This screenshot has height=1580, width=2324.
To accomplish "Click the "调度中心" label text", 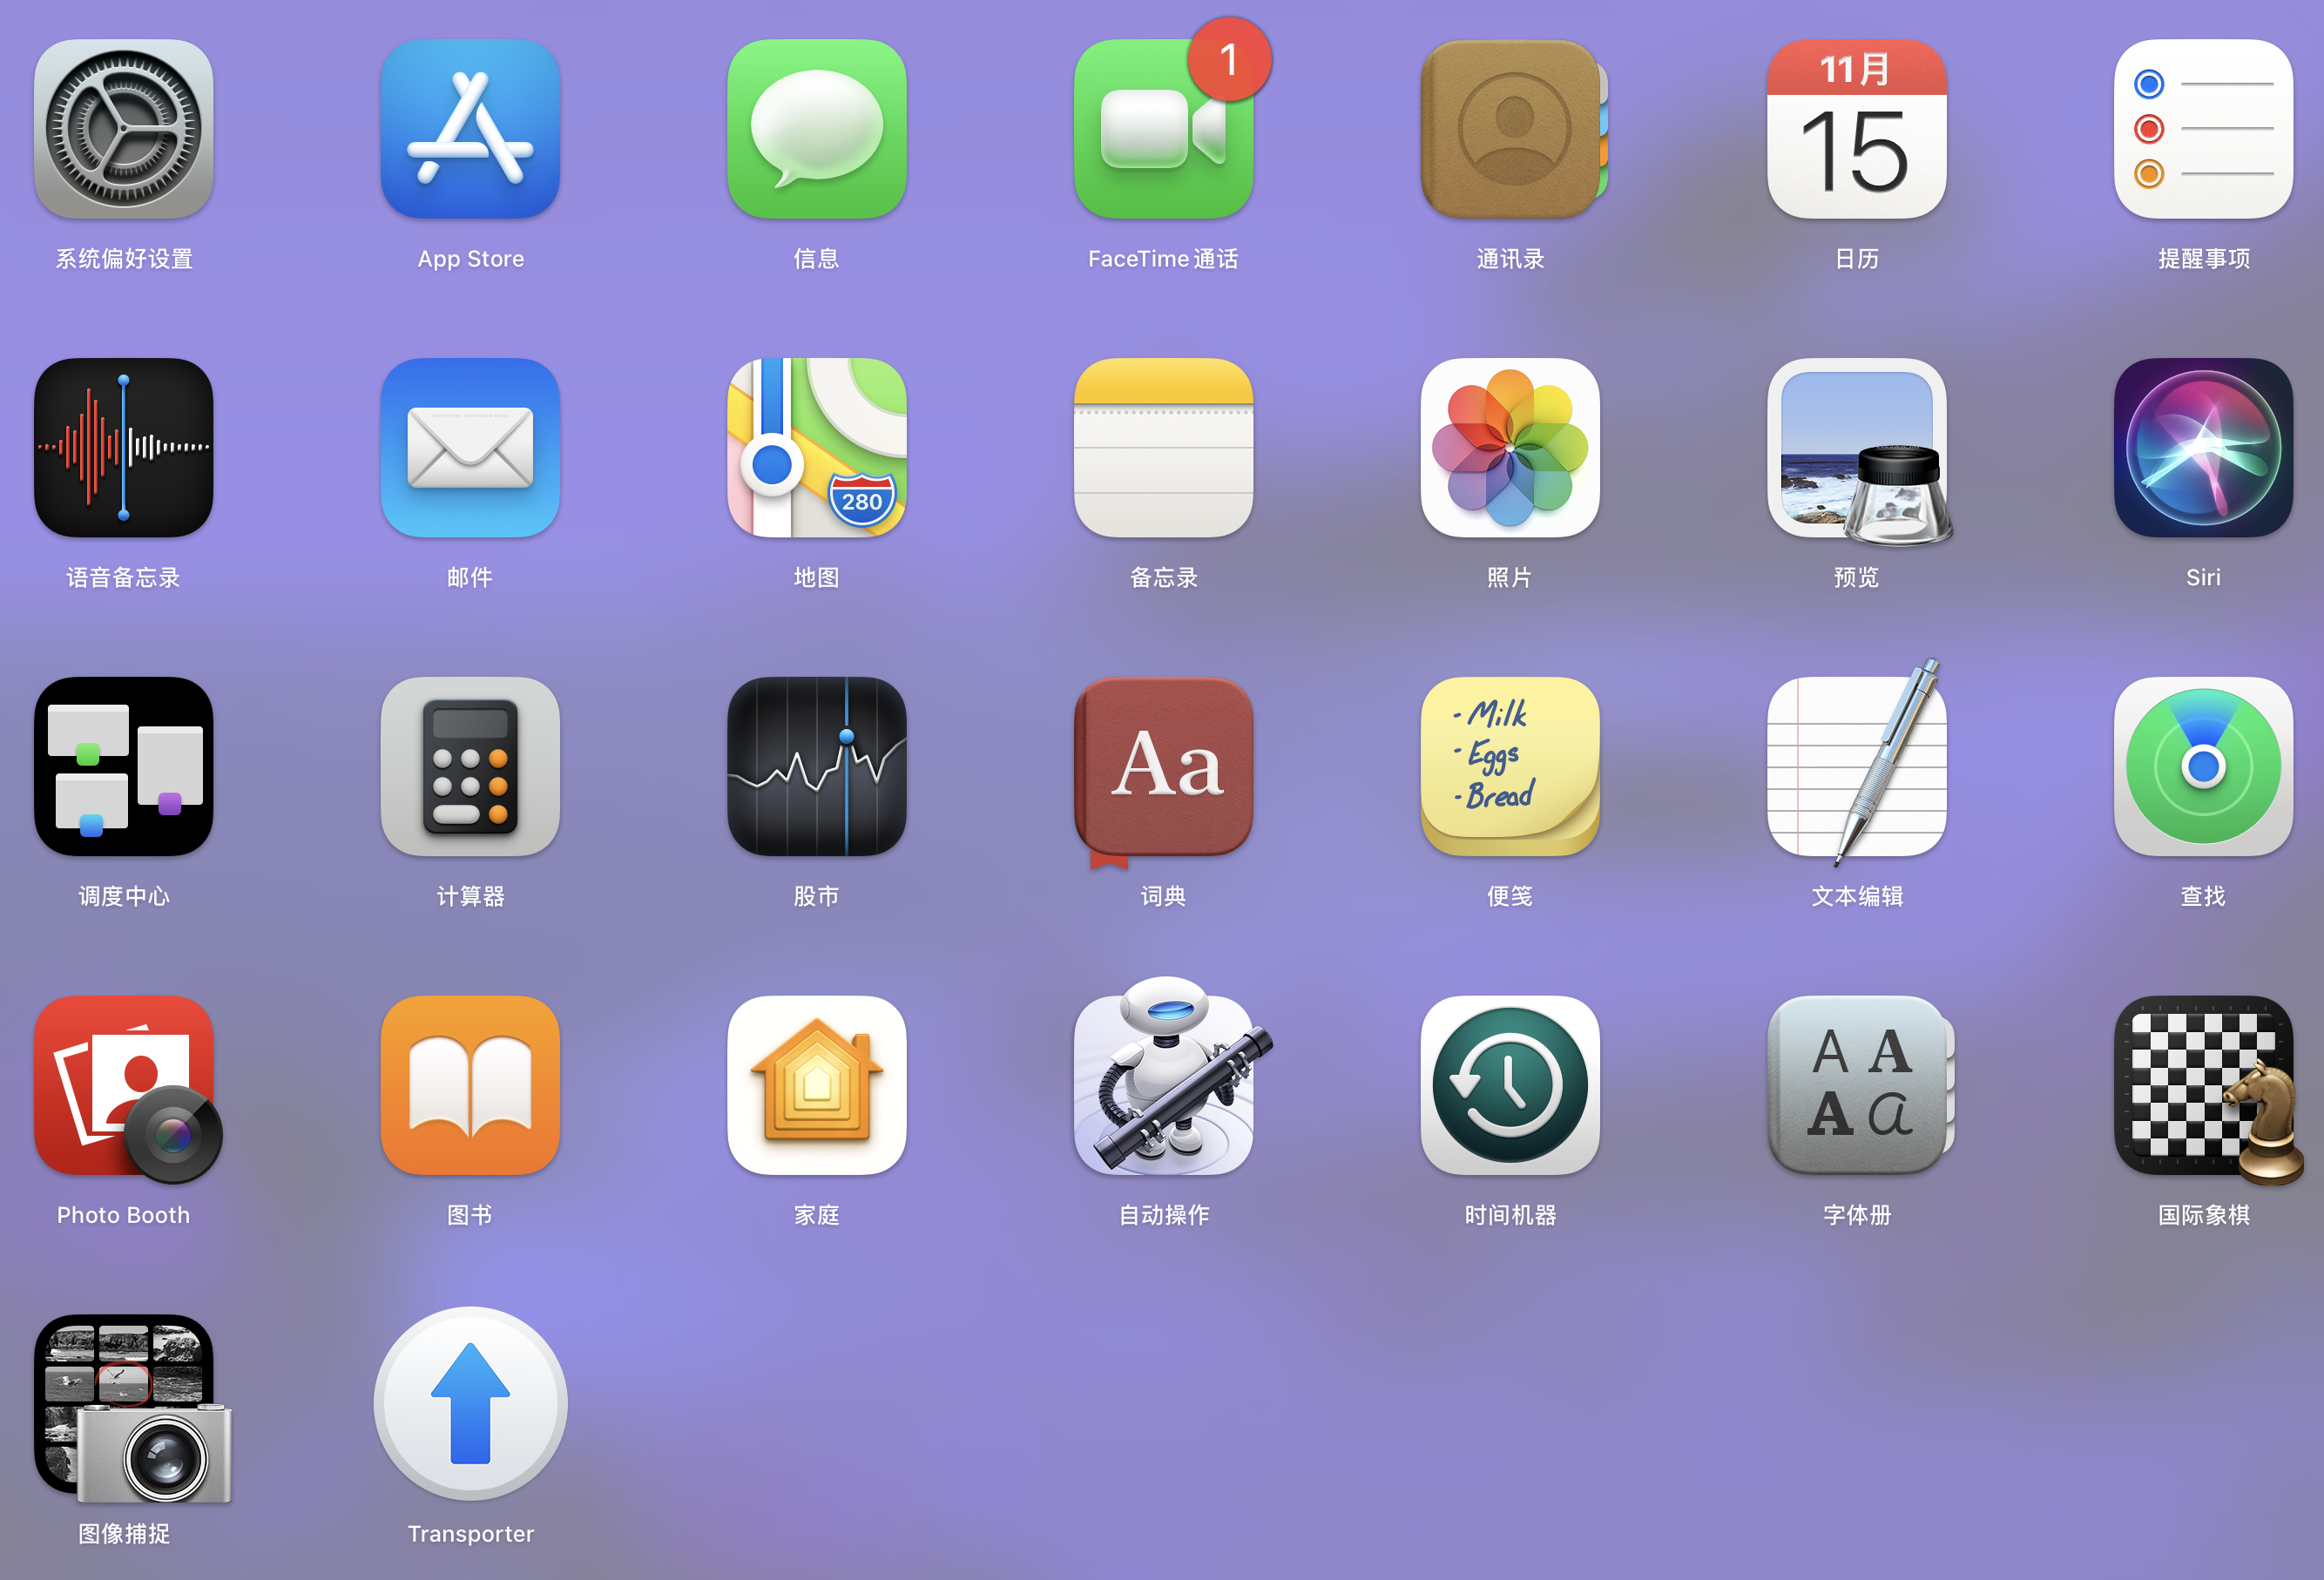I will 123,896.
